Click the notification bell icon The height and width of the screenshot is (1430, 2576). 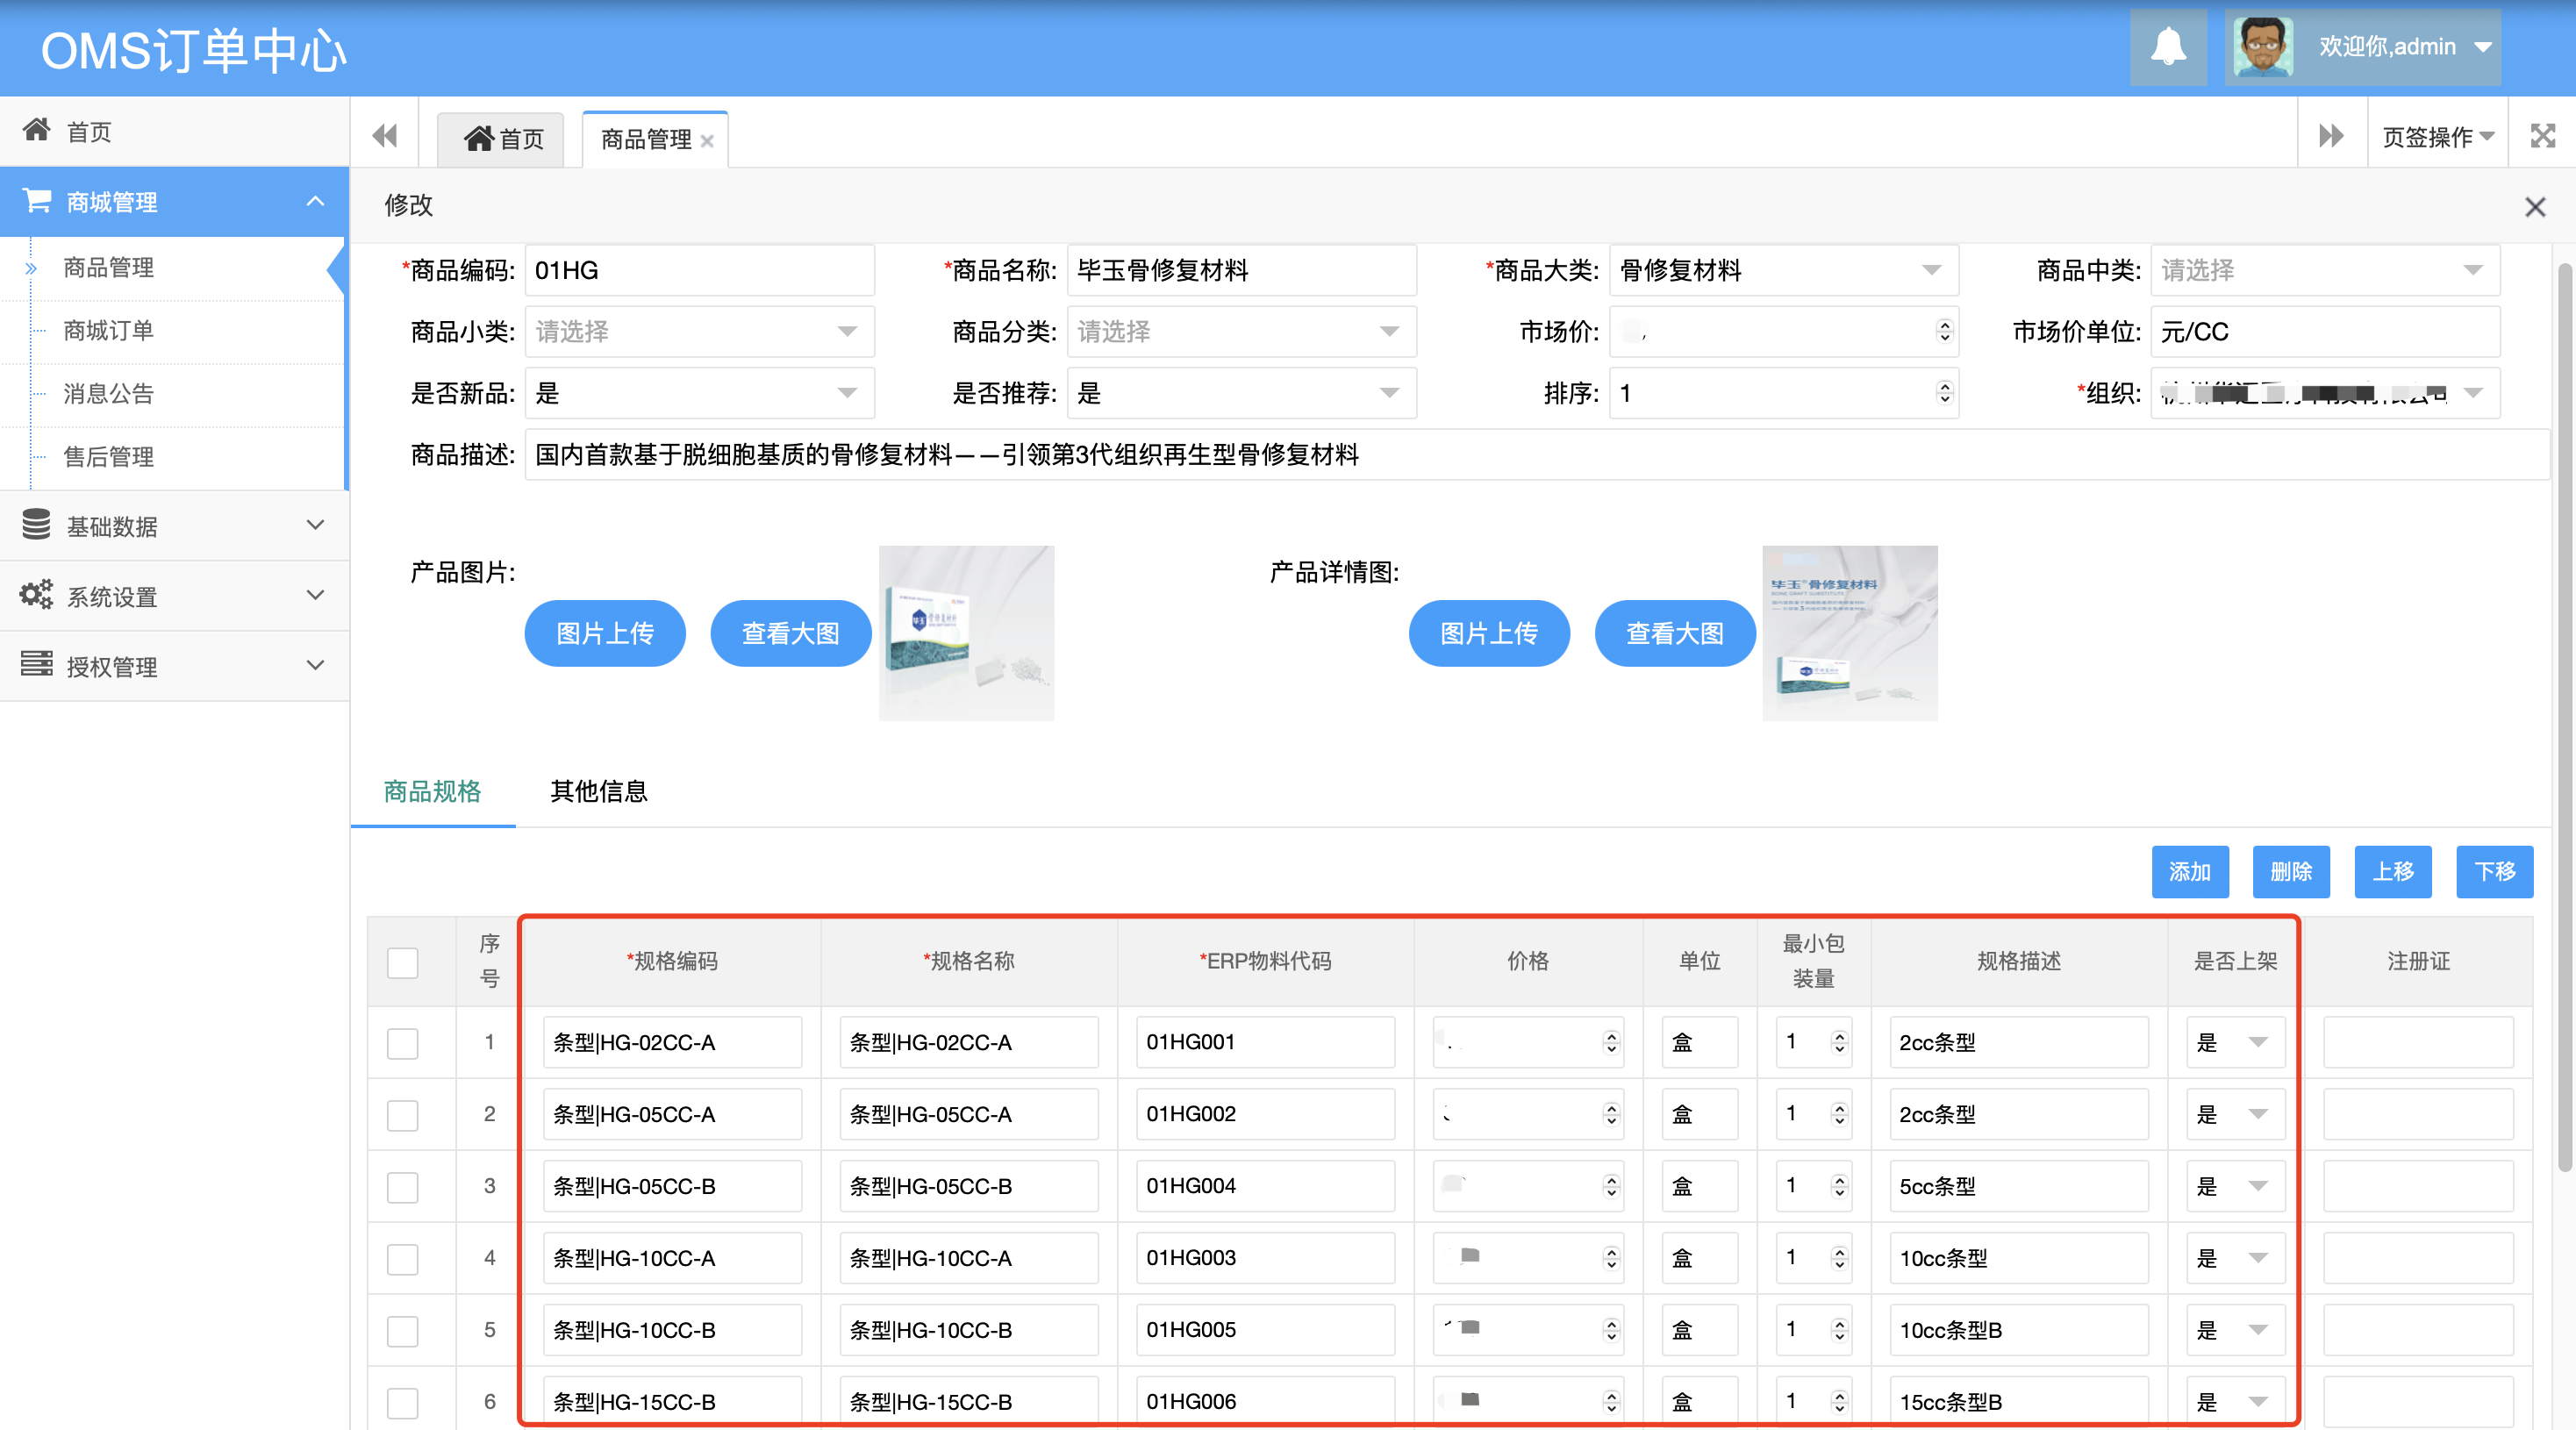pos(2167,47)
